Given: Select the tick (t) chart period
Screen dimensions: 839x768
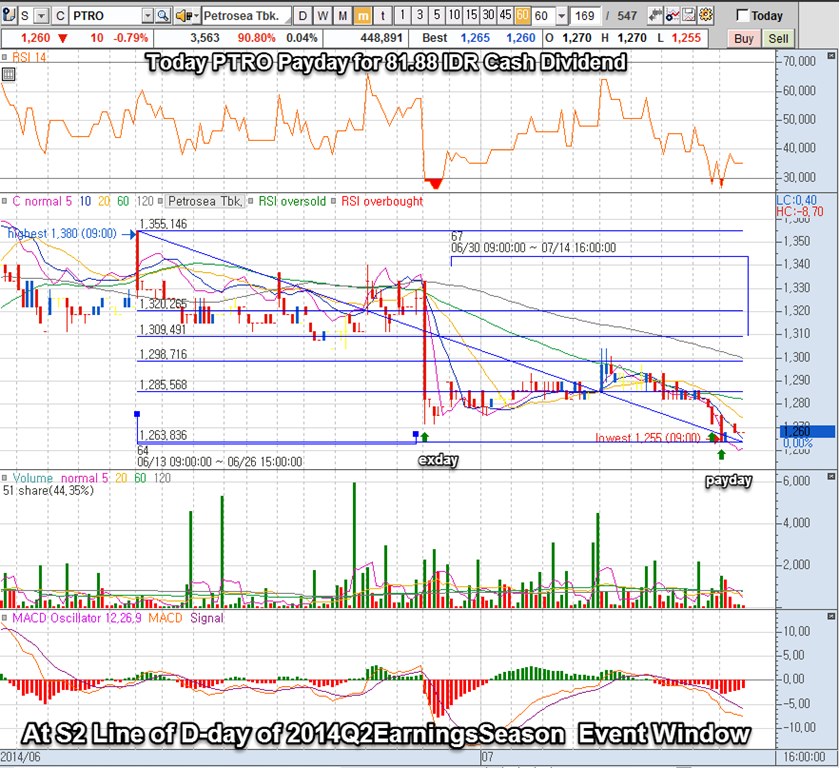Looking at the screenshot, I should tap(383, 16).
